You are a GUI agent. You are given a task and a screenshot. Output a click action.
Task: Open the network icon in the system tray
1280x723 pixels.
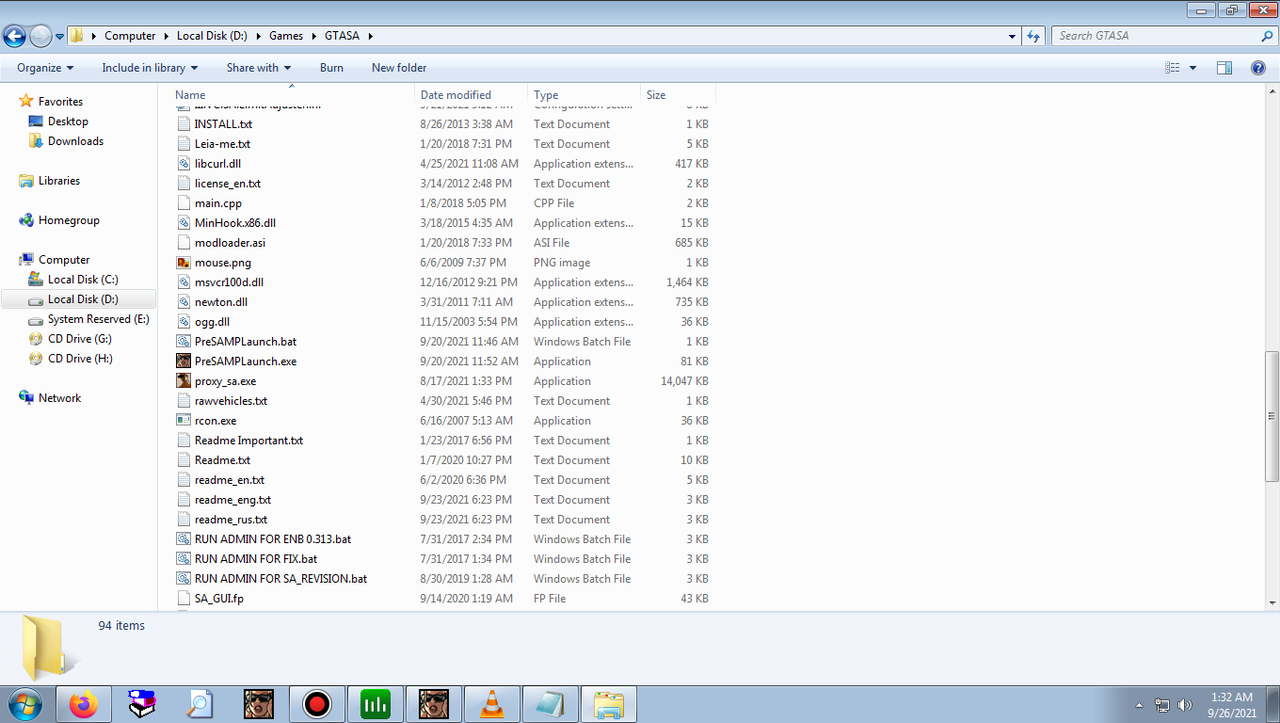click(1163, 705)
